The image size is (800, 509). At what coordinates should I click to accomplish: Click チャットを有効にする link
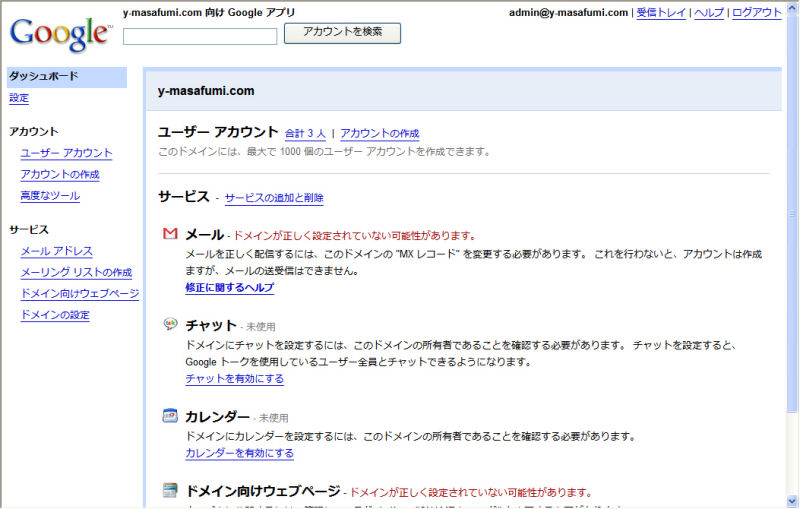click(x=235, y=379)
